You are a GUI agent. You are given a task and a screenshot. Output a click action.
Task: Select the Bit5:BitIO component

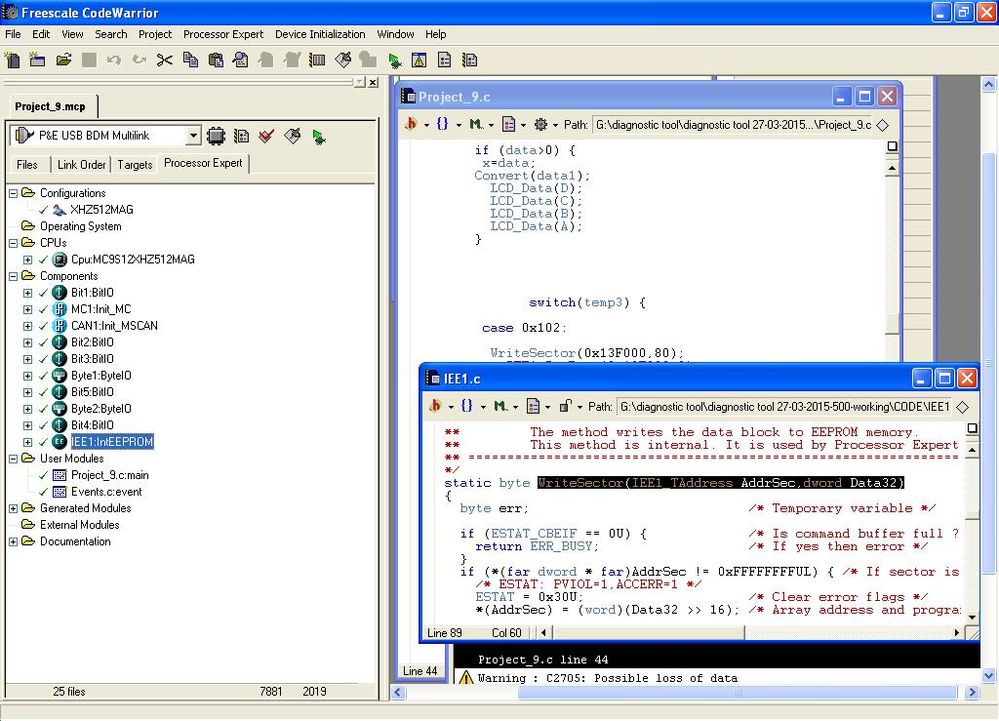(x=92, y=392)
